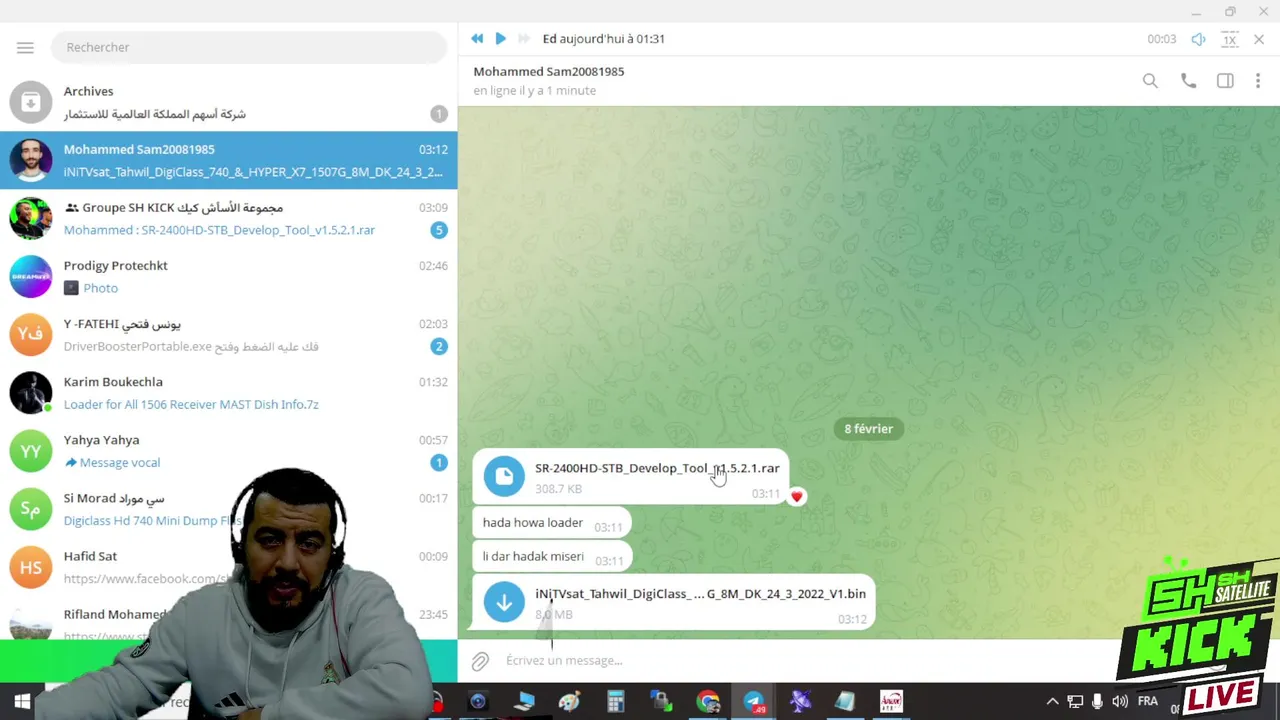1280x720 pixels.
Task: Change playback speed 1X button
Action: (1230, 39)
